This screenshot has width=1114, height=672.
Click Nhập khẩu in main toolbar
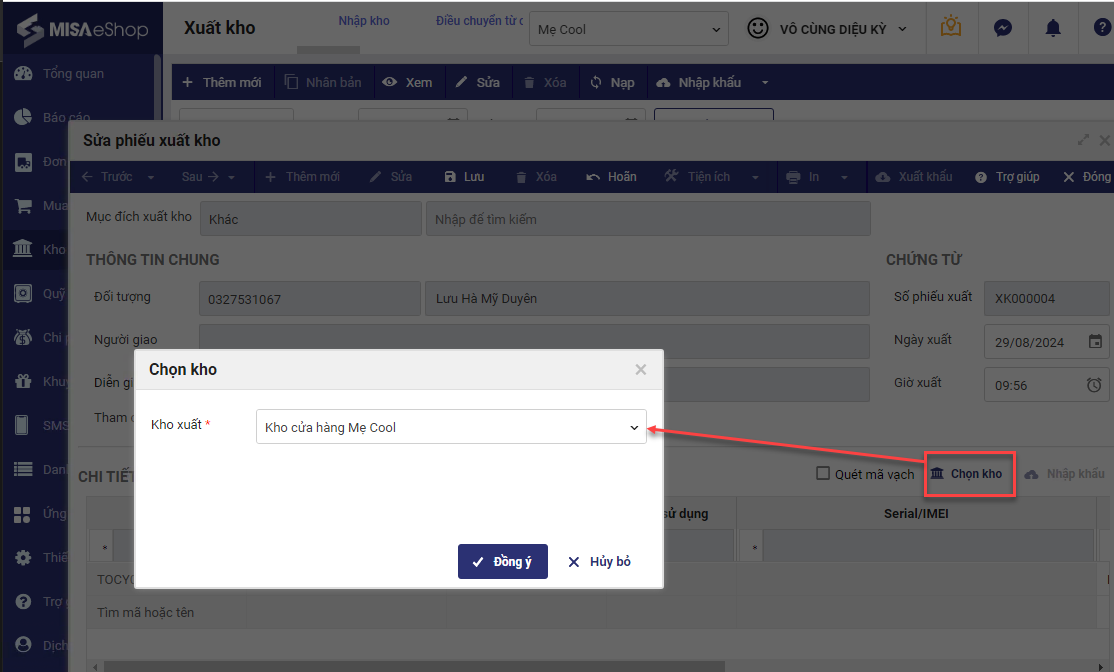(x=699, y=82)
